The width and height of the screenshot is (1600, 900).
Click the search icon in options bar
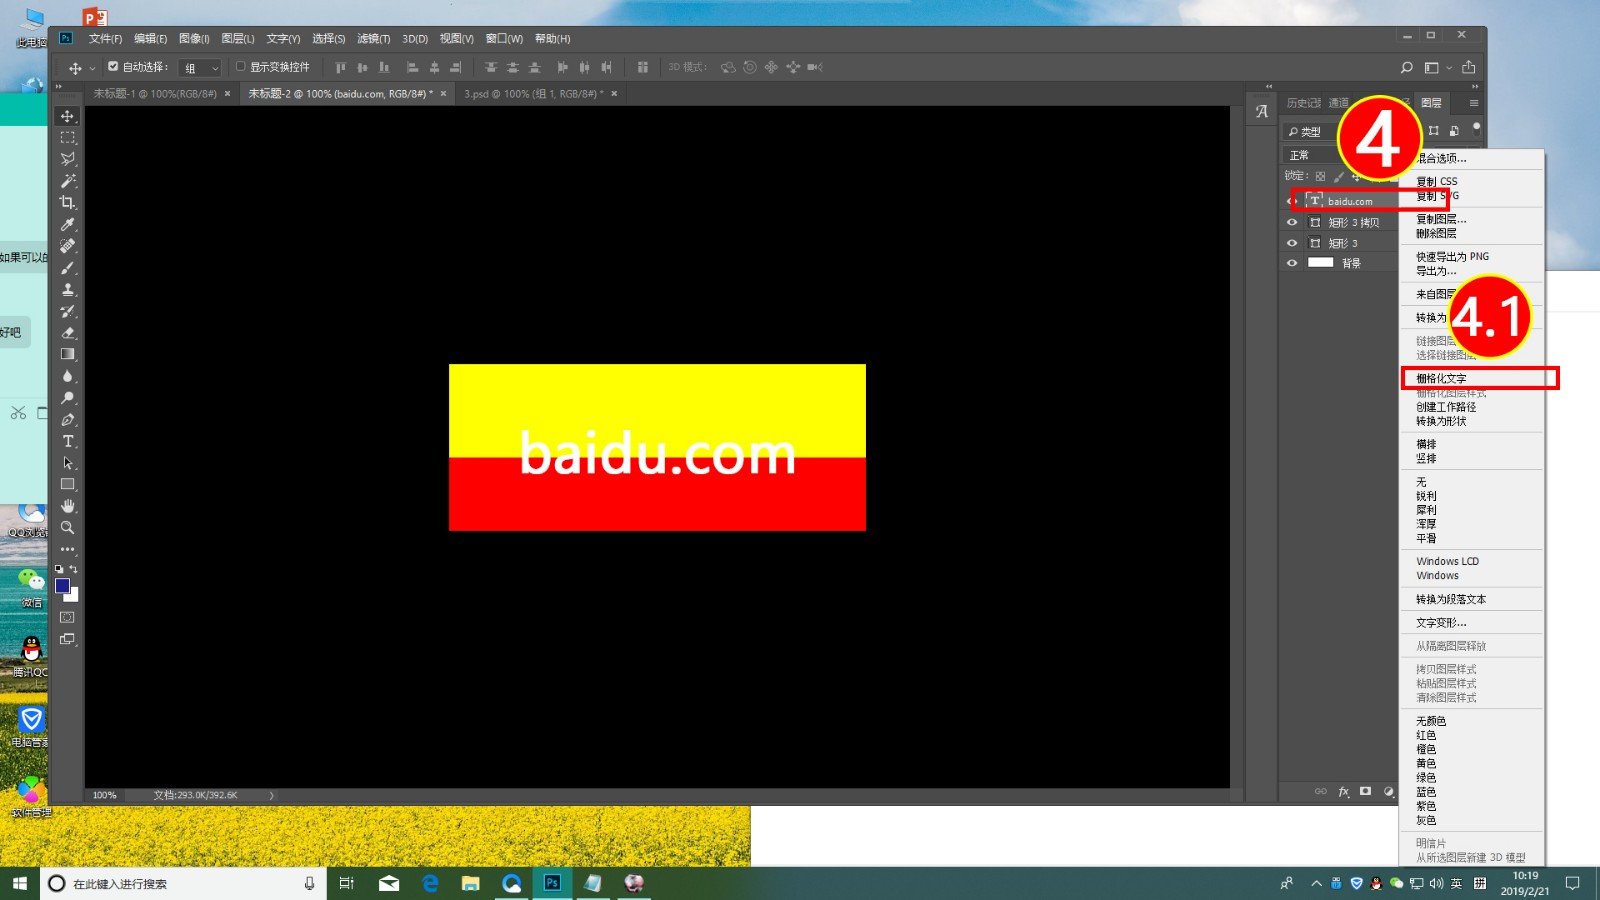[1406, 67]
